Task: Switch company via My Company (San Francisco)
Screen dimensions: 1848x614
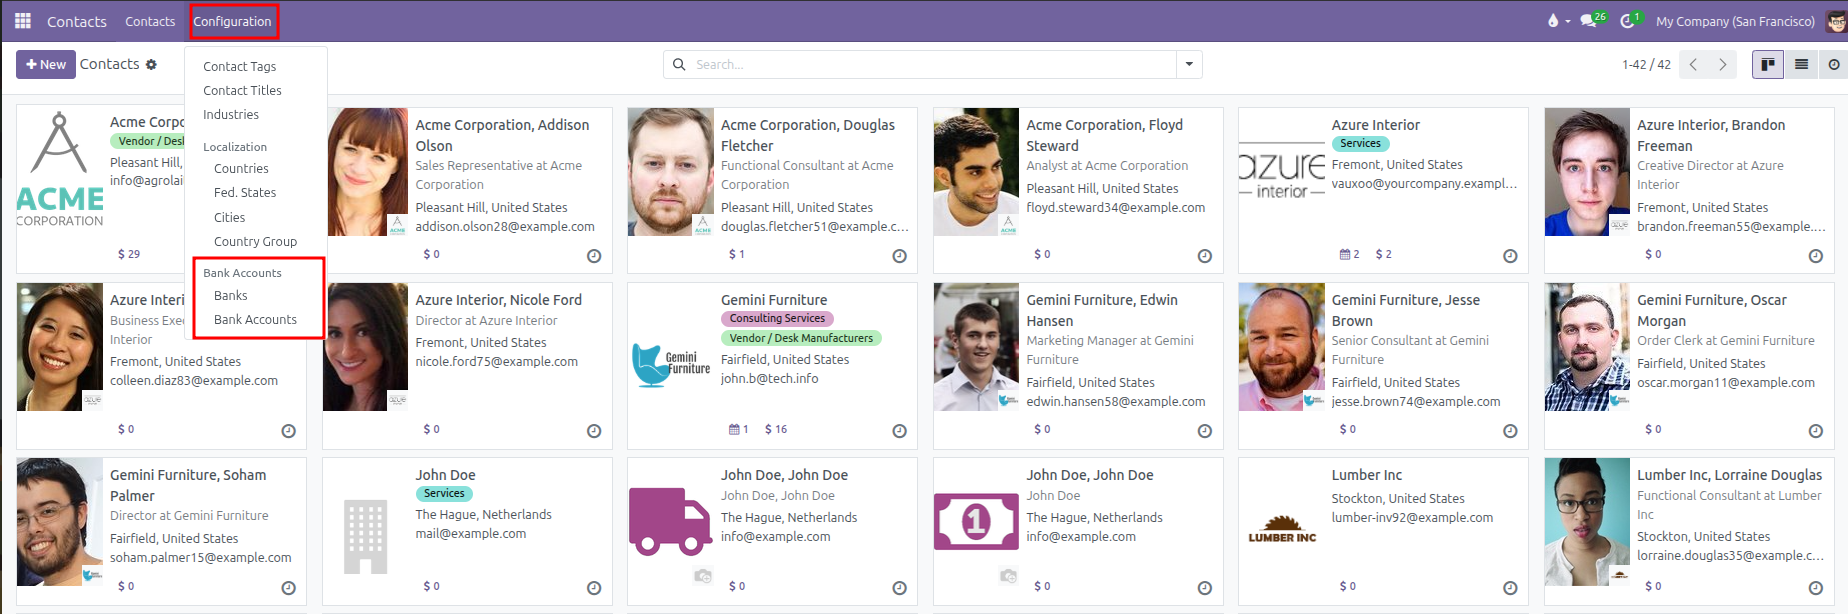Action: (x=1735, y=21)
